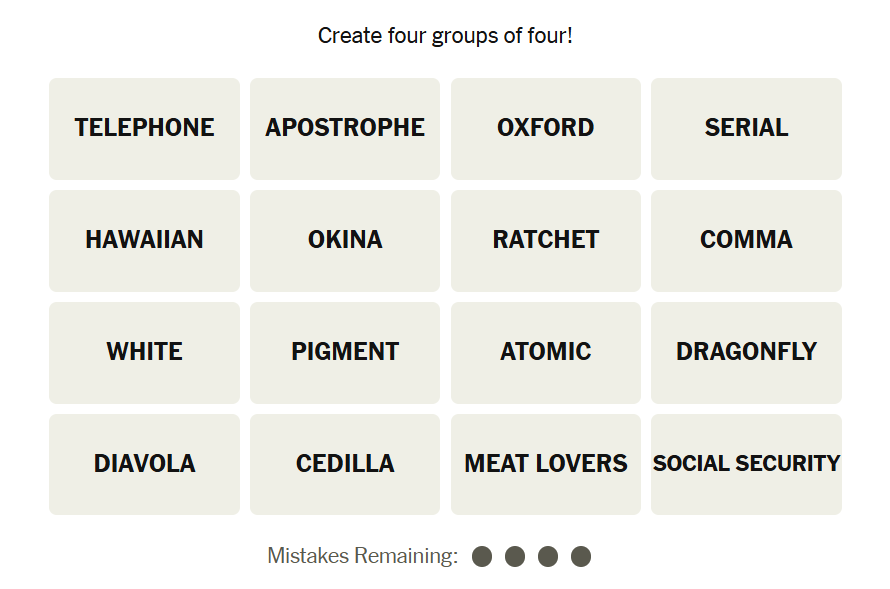Choose the RATCHET tile
Screen dimensions: 890x589
click(x=545, y=241)
